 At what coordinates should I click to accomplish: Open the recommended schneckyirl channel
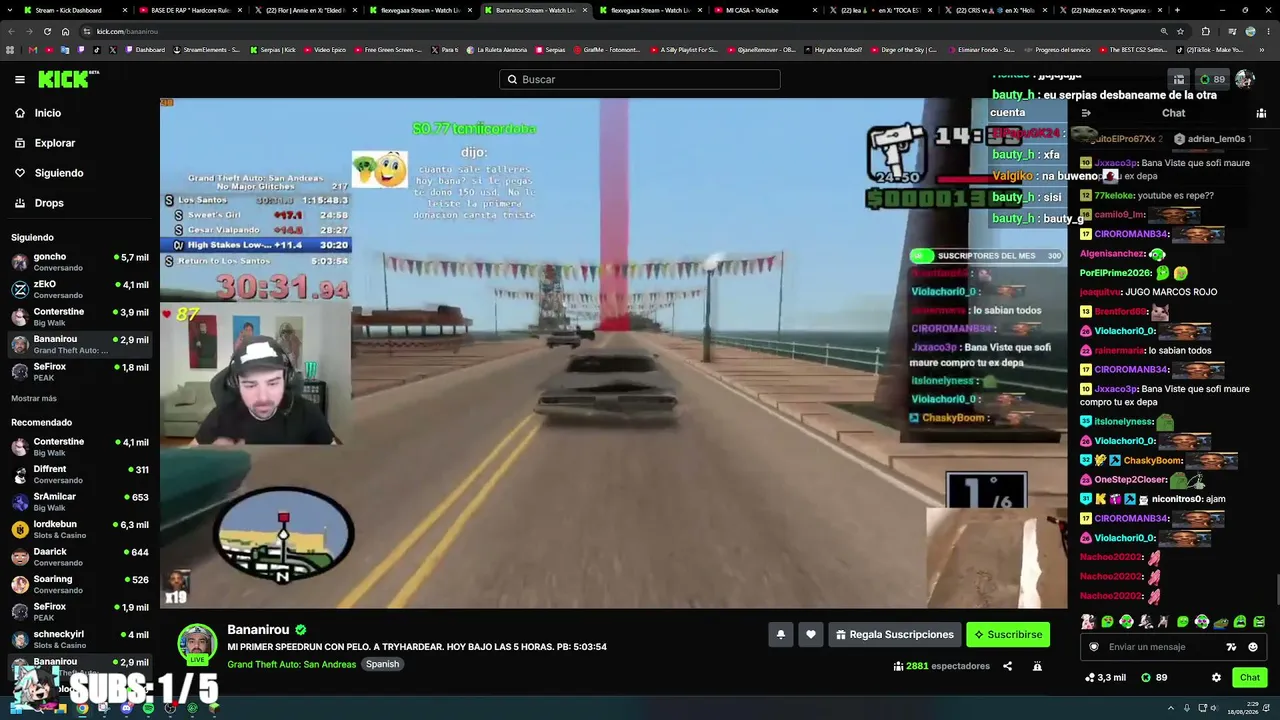tap(80, 639)
